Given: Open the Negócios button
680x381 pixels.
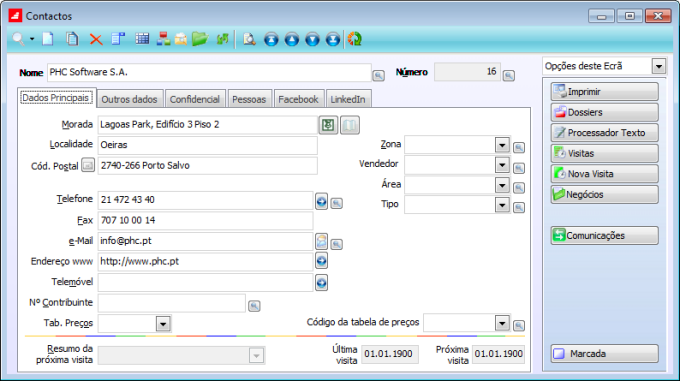Looking at the screenshot, I should [x=605, y=194].
